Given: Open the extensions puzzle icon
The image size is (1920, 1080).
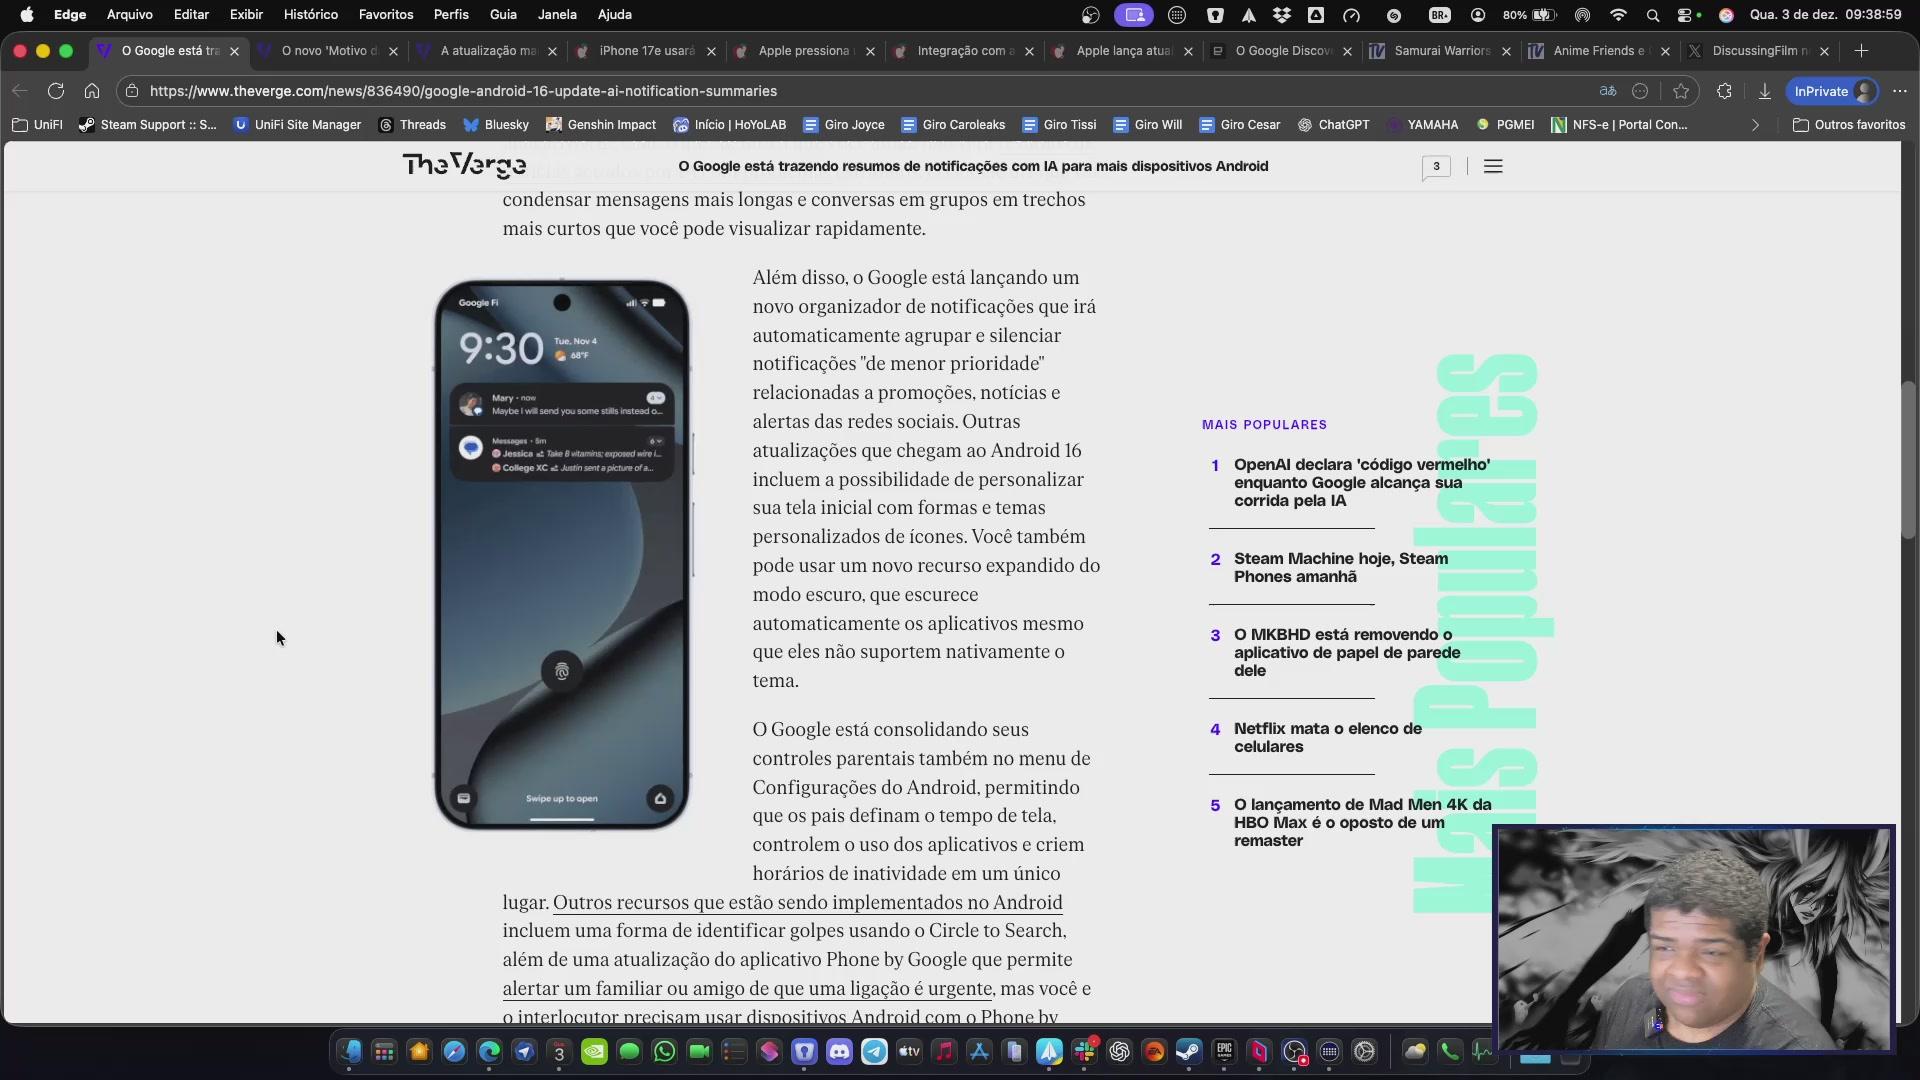Looking at the screenshot, I should point(1724,91).
